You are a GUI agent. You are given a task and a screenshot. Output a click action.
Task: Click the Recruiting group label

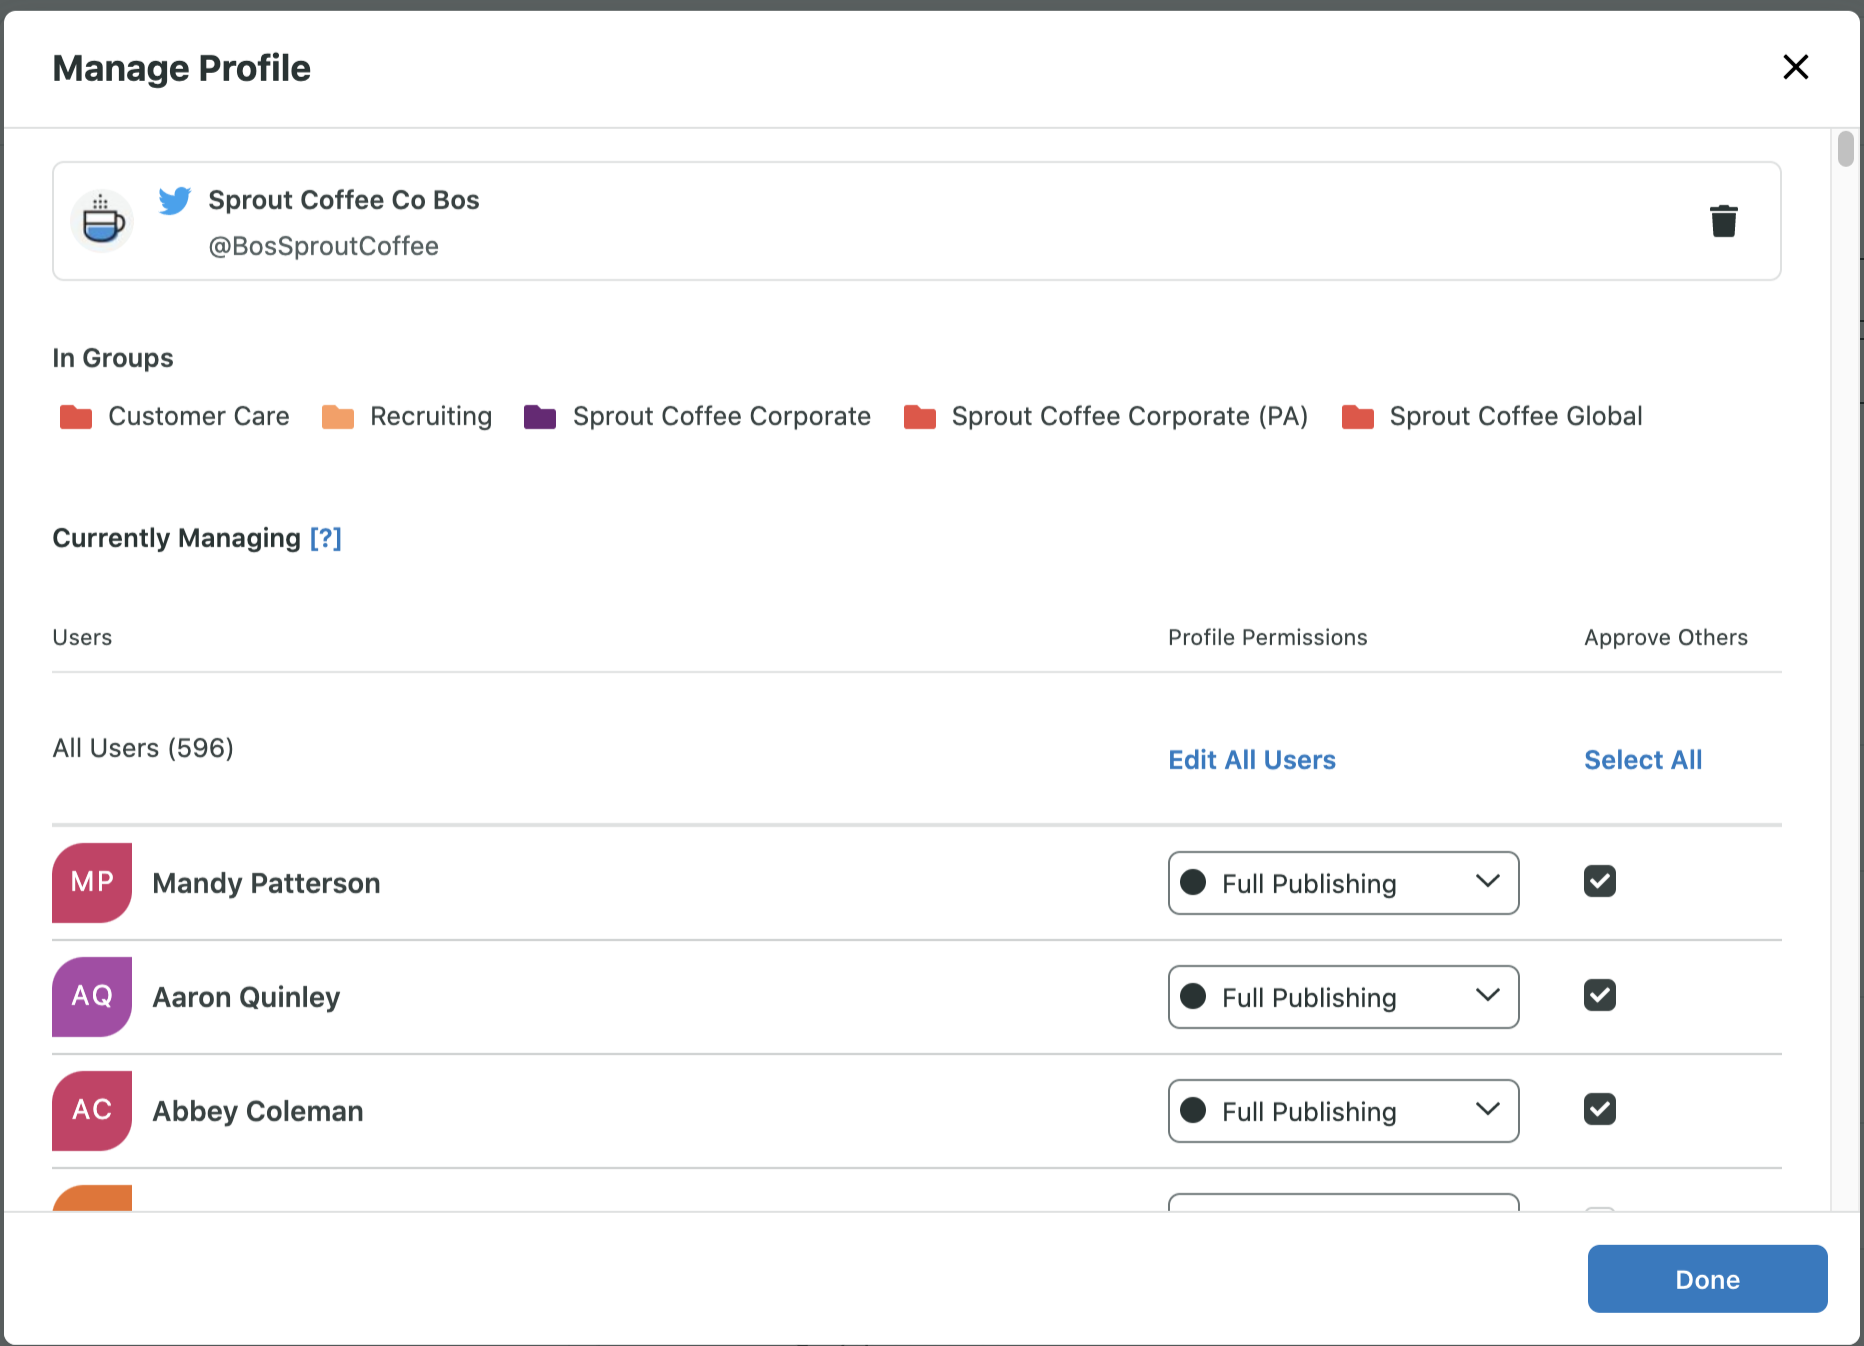(431, 416)
